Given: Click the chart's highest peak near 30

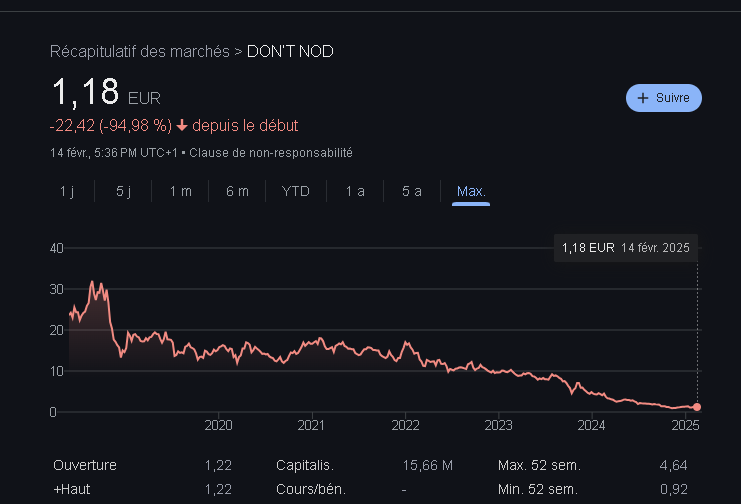Looking at the screenshot, I should pyautogui.click(x=93, y=283).
